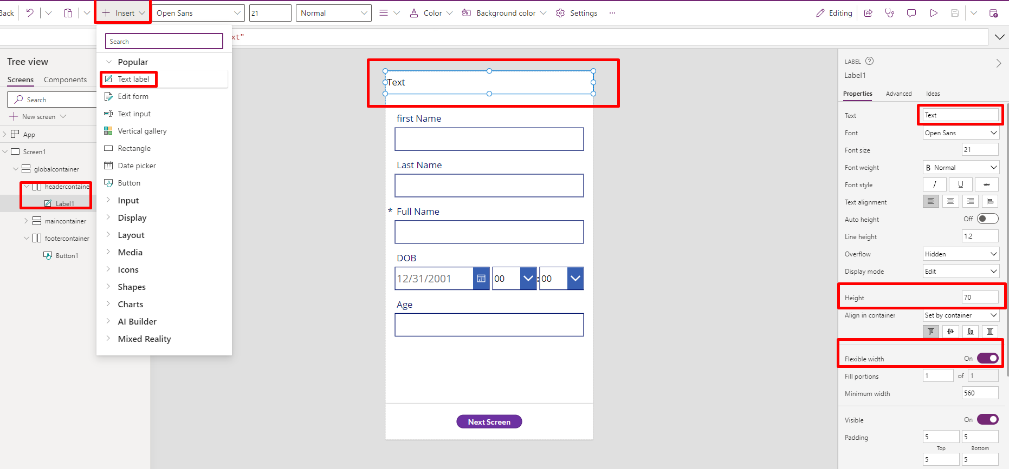Click New screen in Tree view
Image resolution: width=1009 pixels, height=469 pixels.
pyautogui.click(x=37, y=116)
